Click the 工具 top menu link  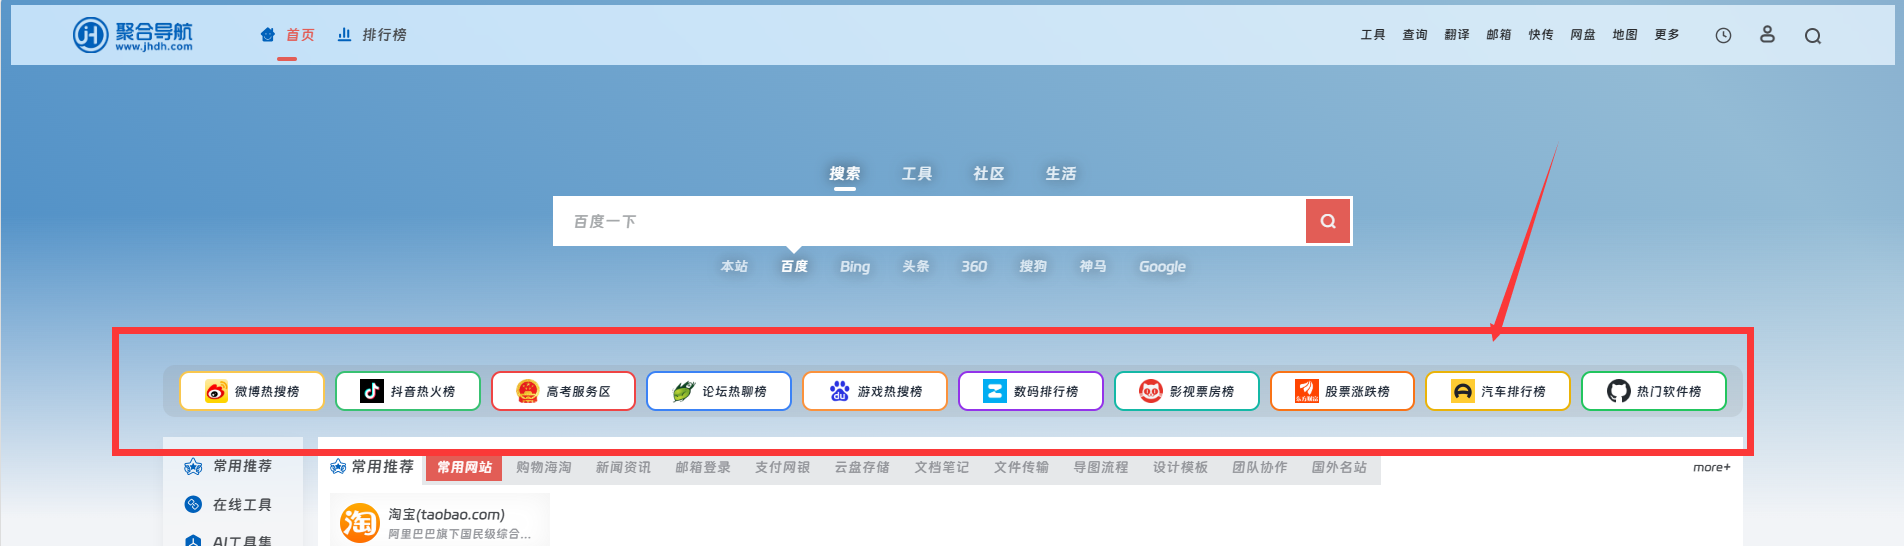click(1373, 35)
